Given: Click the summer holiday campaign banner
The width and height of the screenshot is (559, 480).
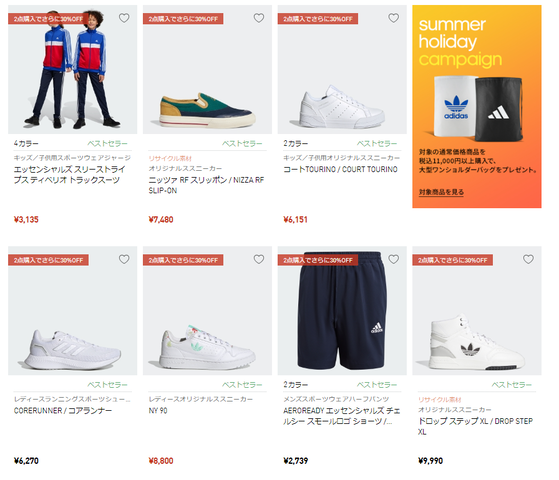Looking at the screenshot, I should (477, 106).
